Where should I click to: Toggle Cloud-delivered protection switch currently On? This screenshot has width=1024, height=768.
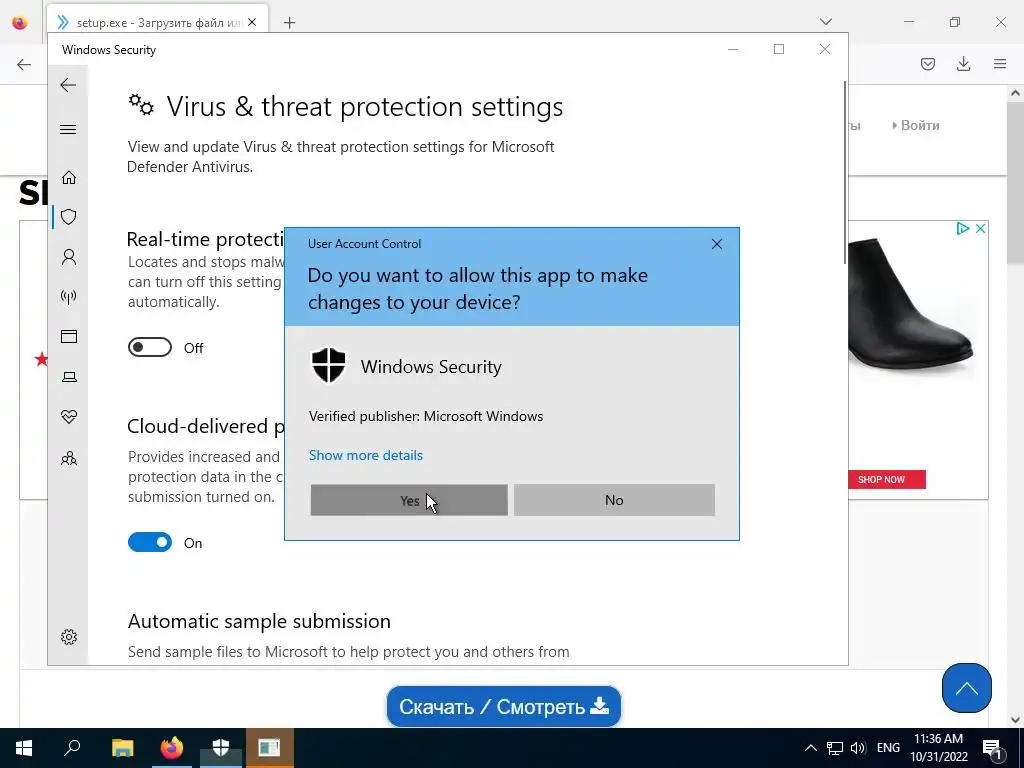tap(150, 542)
